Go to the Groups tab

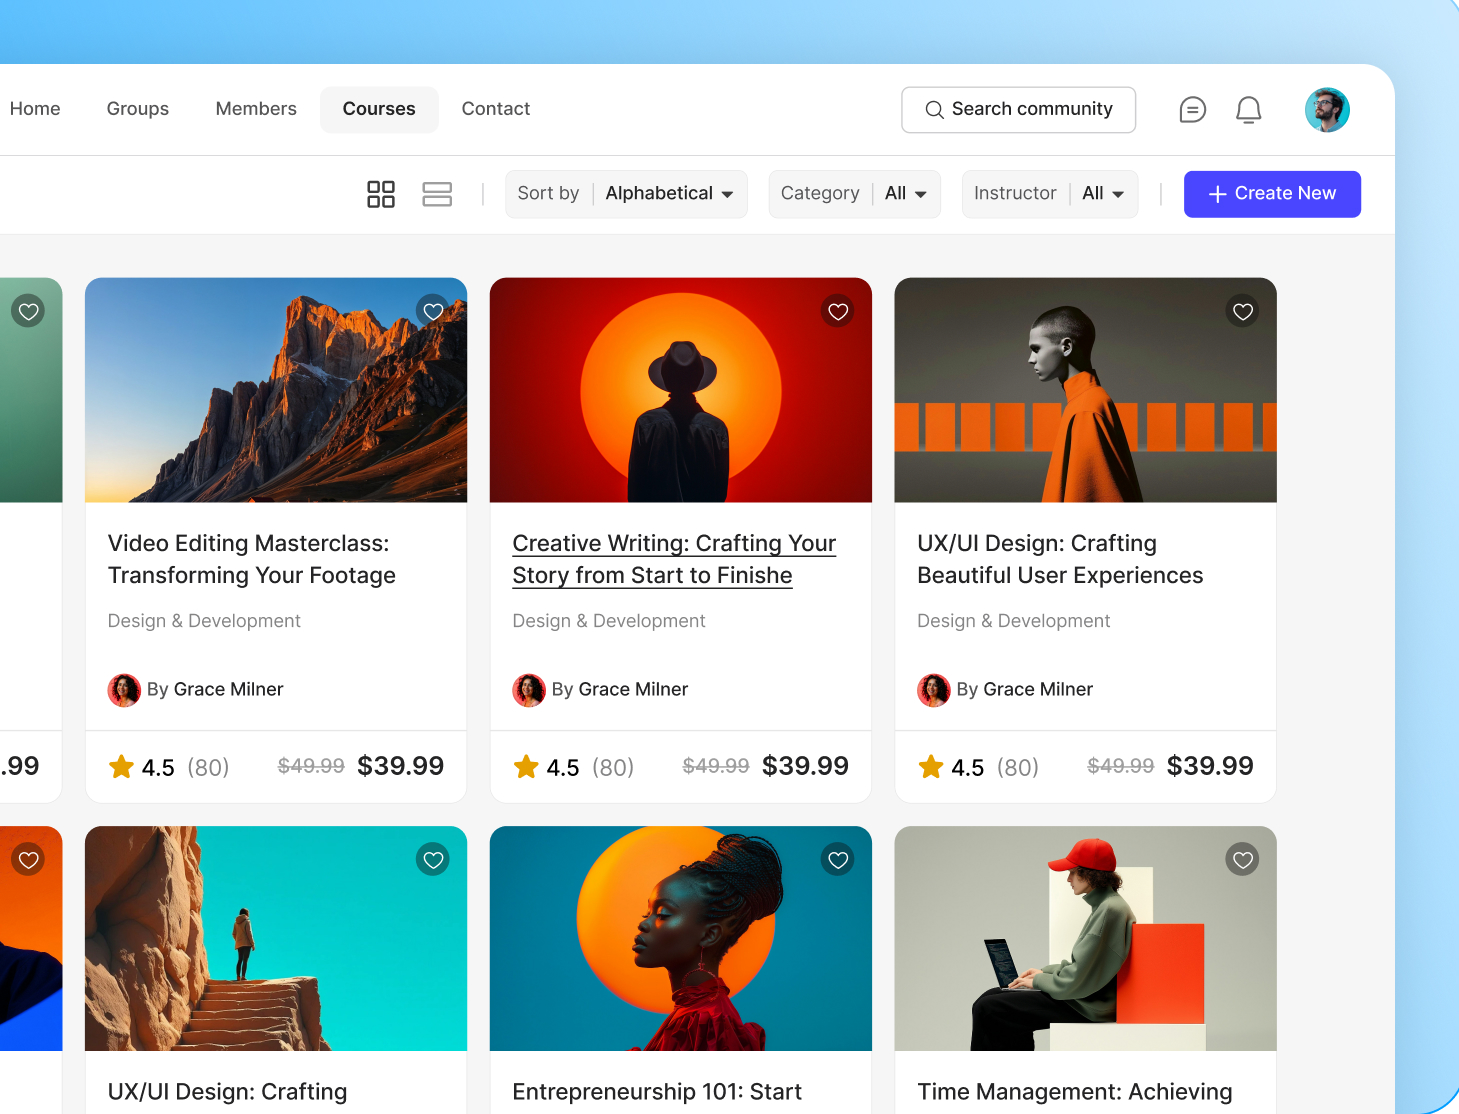(x=138, y=109)
